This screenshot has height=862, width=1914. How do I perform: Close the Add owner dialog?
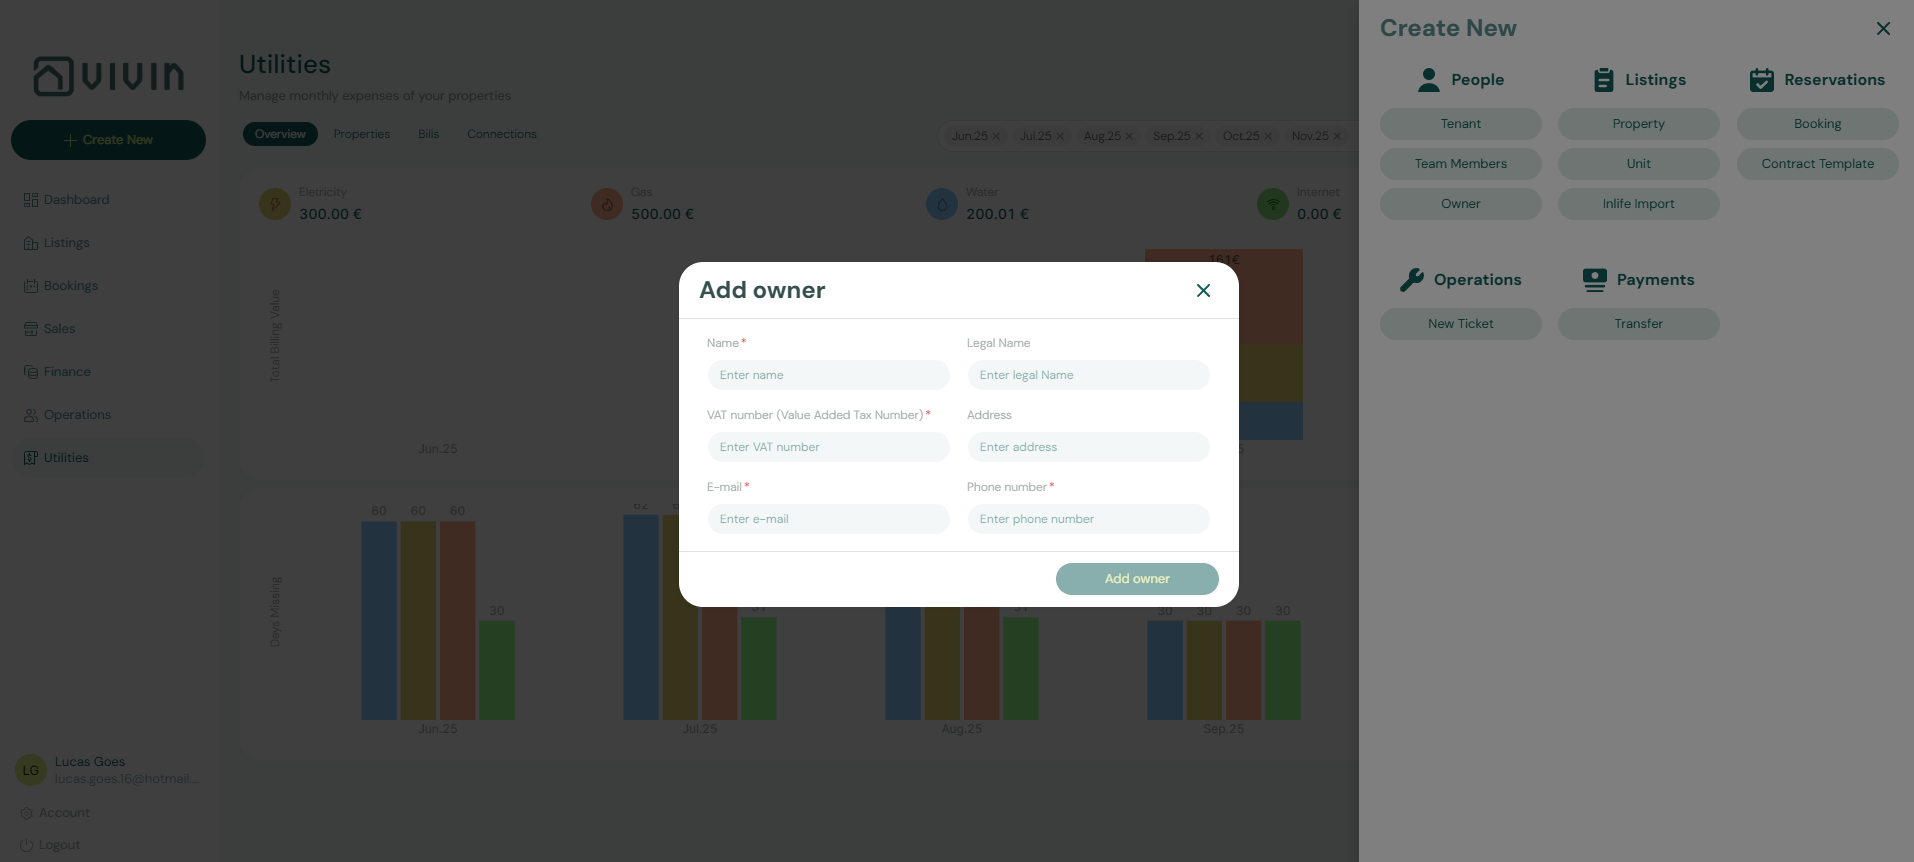pyautogui.click(x=1203, y=290)
